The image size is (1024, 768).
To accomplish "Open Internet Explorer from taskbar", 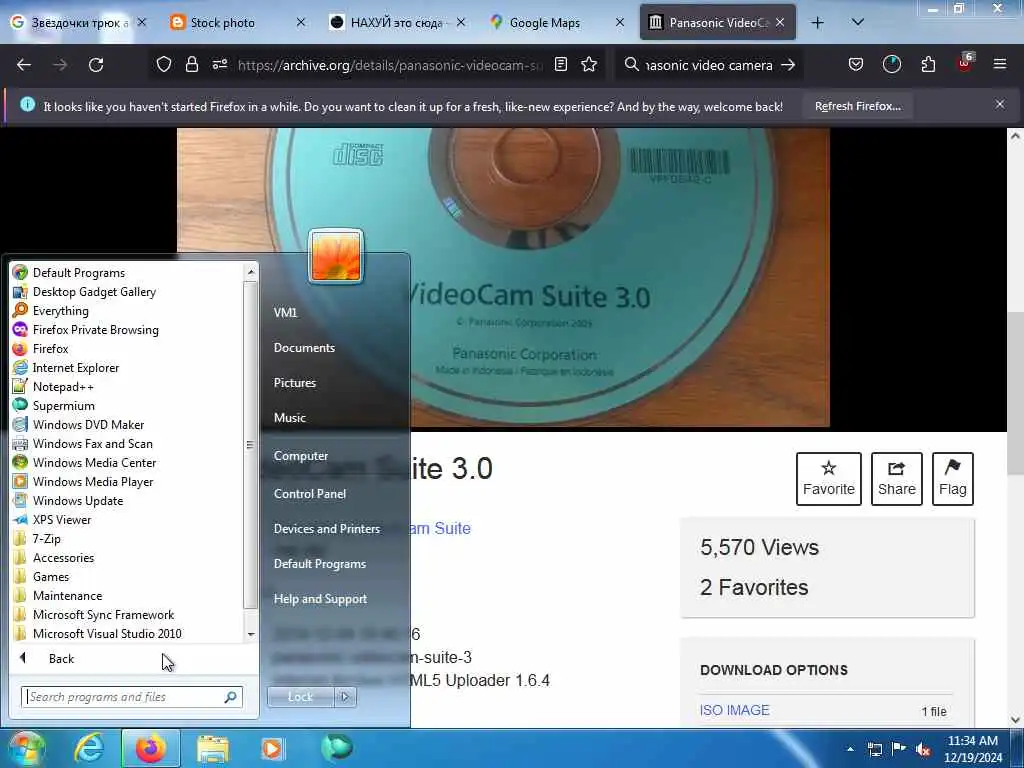I will (x=89, y=748).
